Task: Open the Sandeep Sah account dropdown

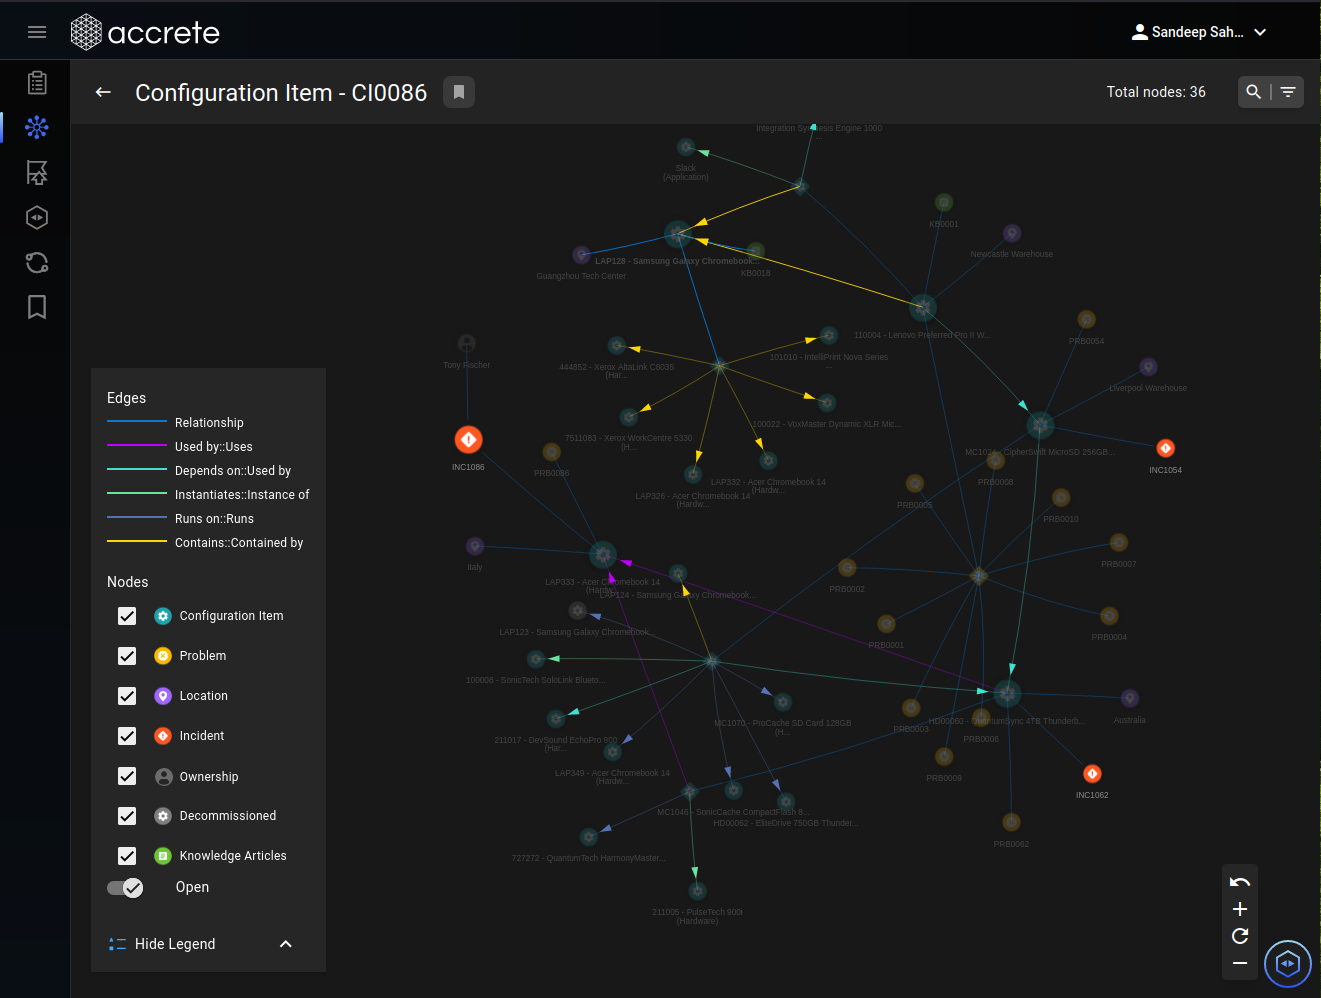Action: (x=1199, y=31)
